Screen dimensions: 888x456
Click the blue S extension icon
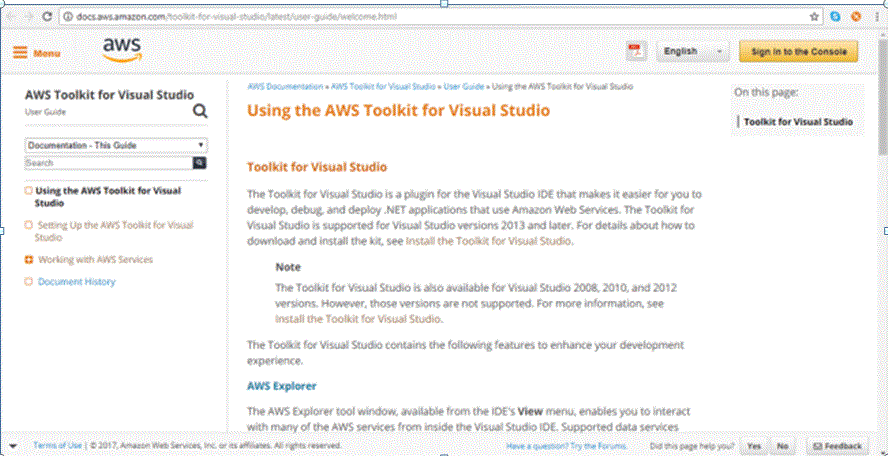click(x=835, y=16)
